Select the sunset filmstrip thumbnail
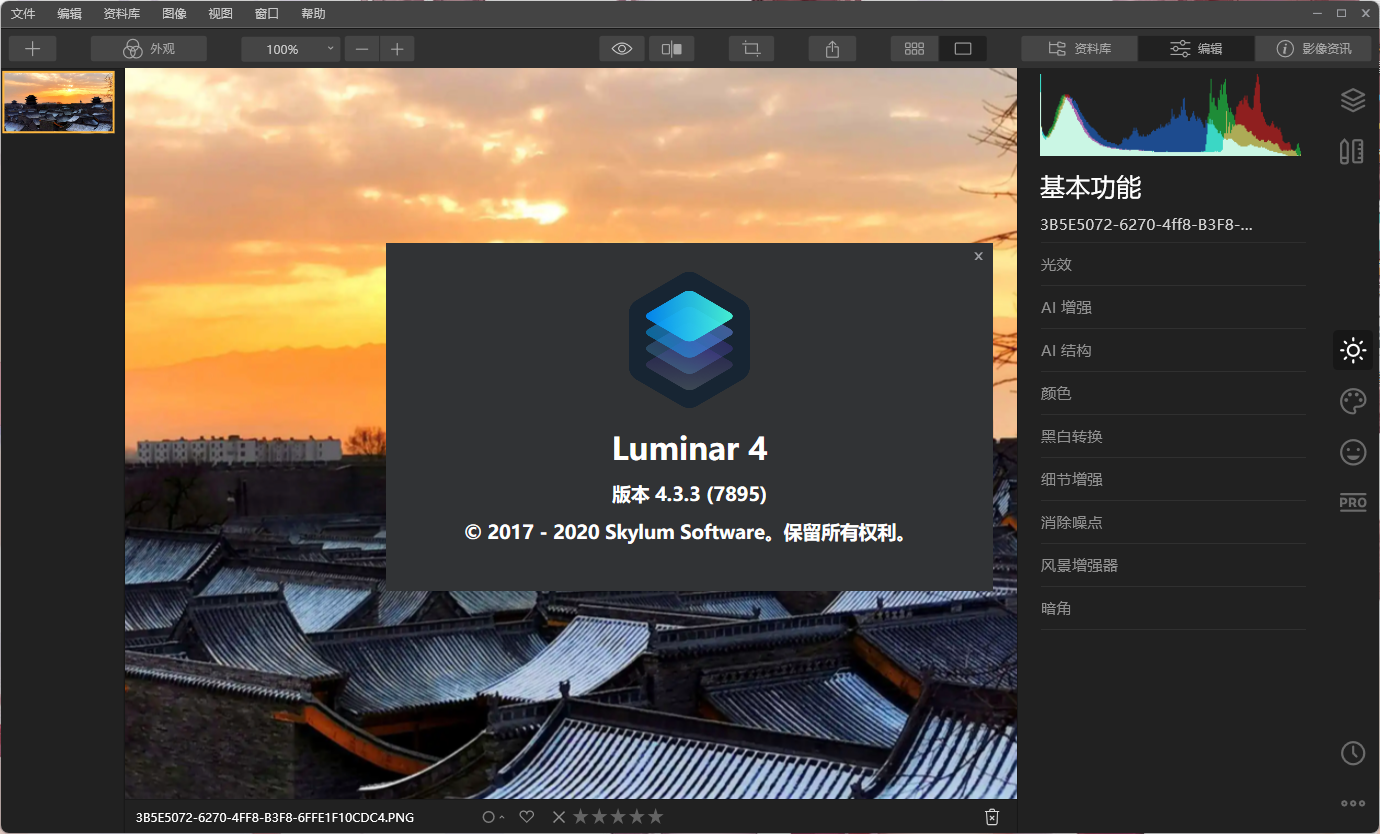 59,102
